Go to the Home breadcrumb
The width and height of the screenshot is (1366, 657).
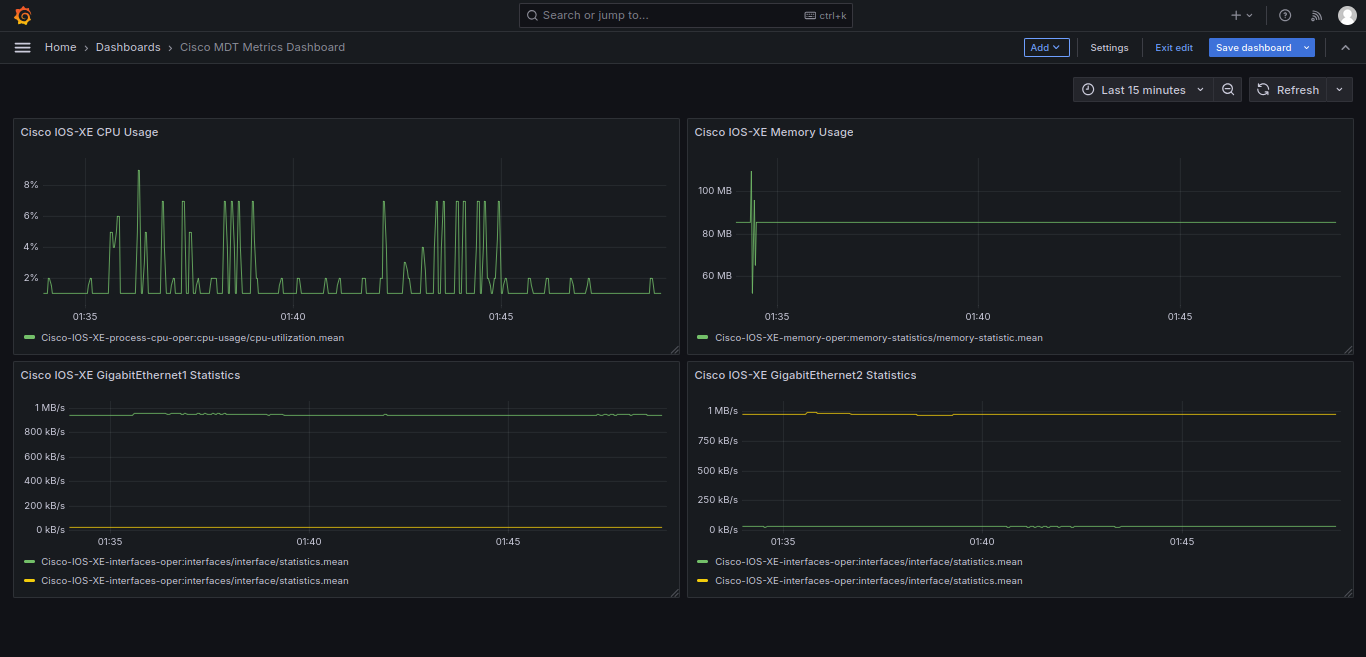pos(60,47)
